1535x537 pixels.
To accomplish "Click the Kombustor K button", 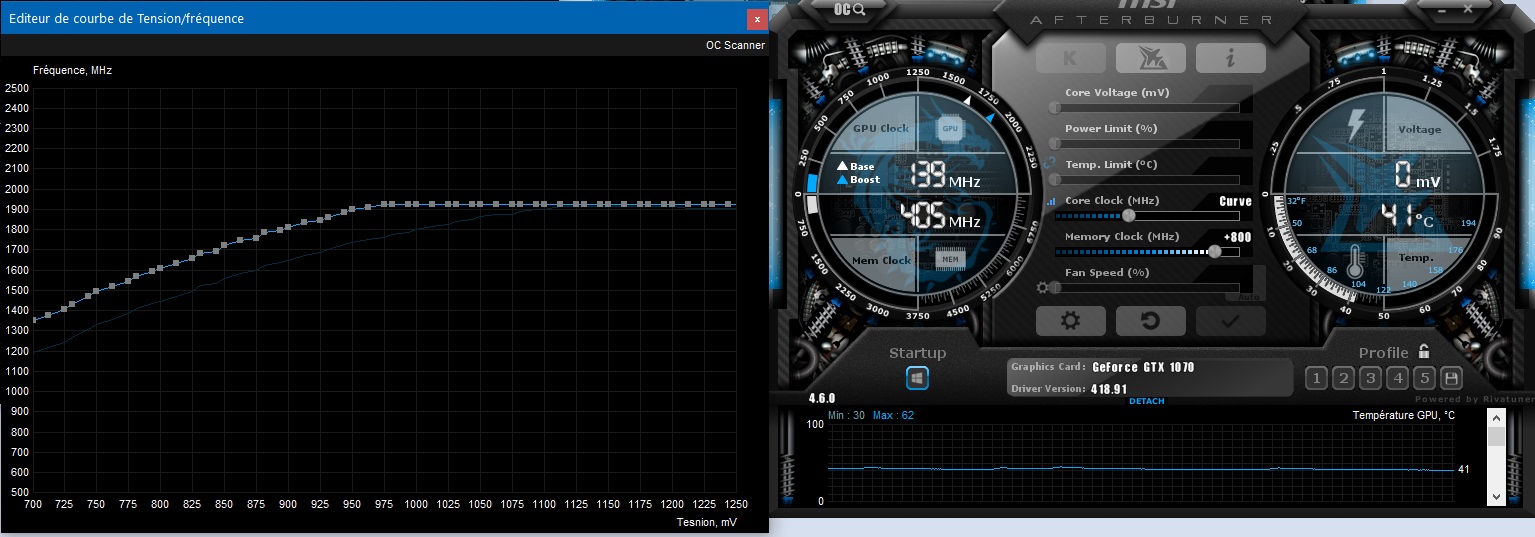I will click(1070, 58).
